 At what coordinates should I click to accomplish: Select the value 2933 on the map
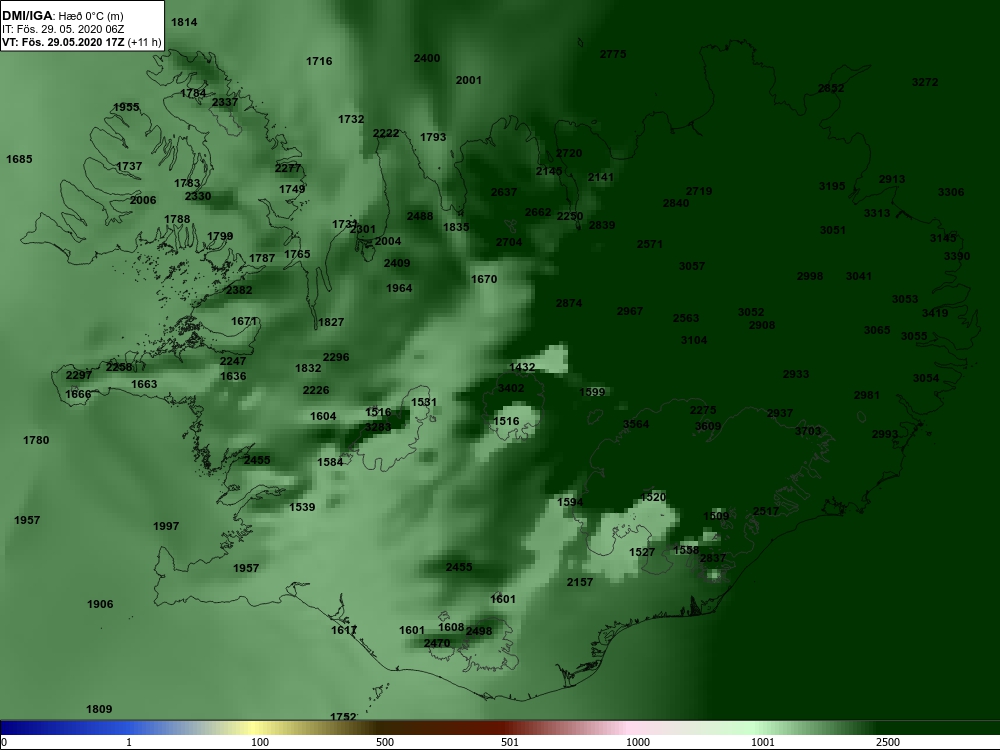tap(796, 374)
